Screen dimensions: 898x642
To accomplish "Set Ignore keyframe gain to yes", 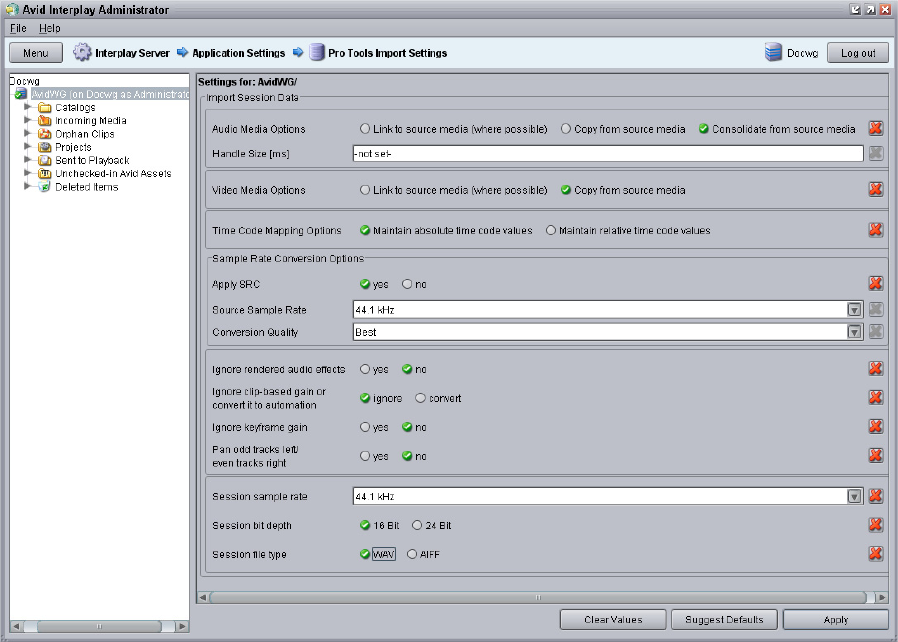I will (365, 427).
